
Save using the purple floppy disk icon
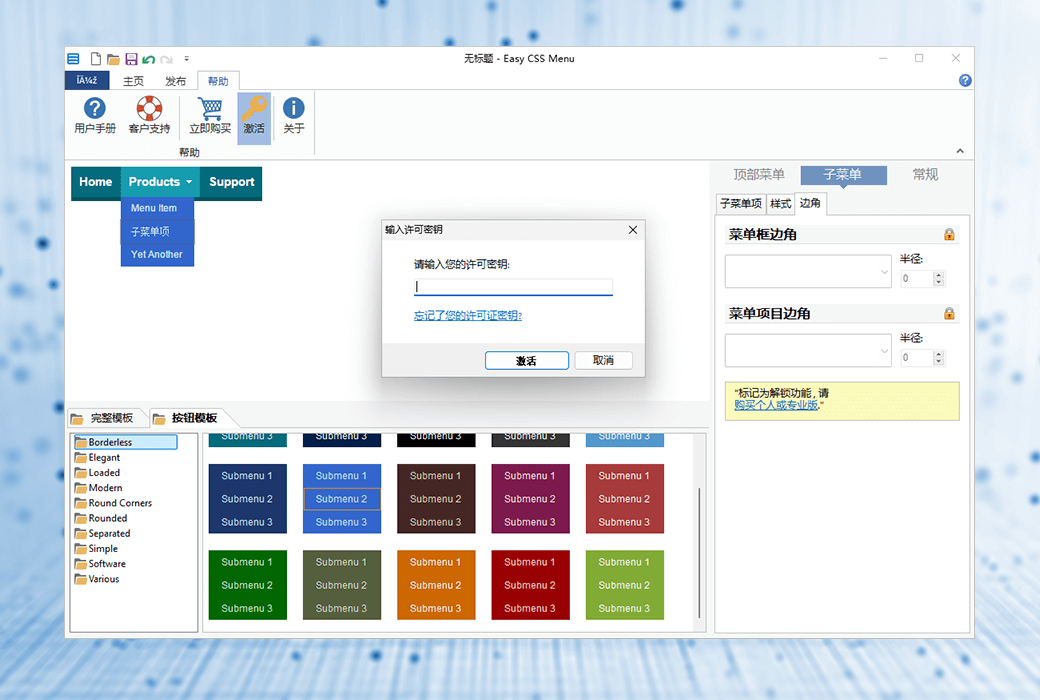[131, 59]
